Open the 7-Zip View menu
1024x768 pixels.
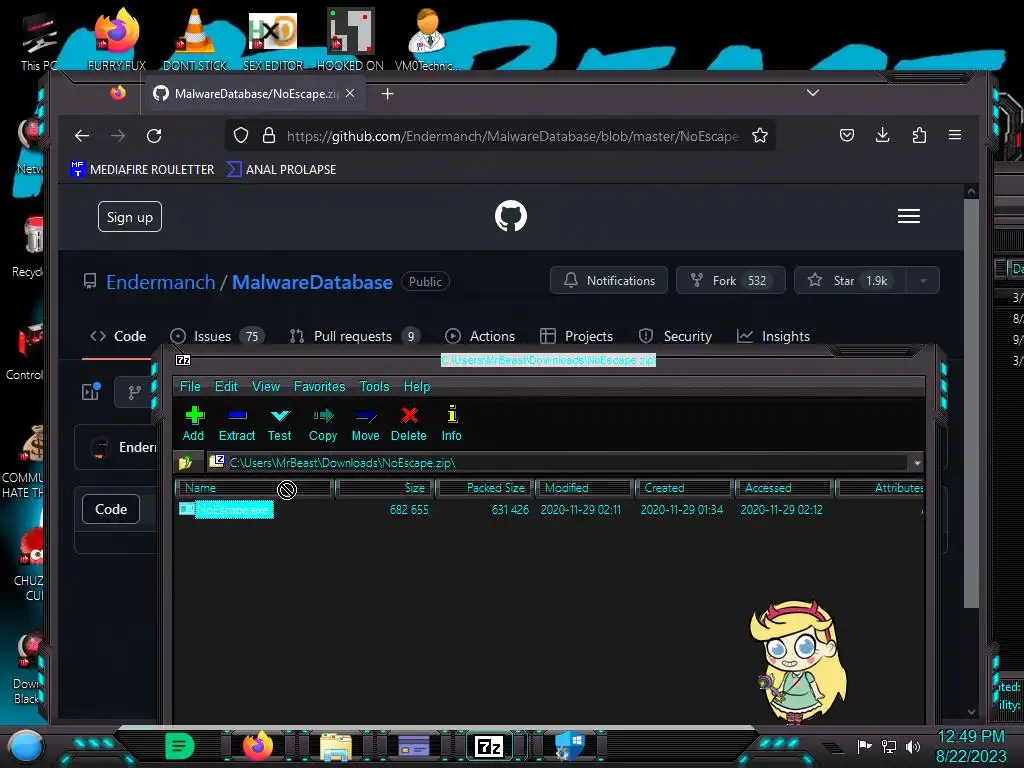point(266,386)
